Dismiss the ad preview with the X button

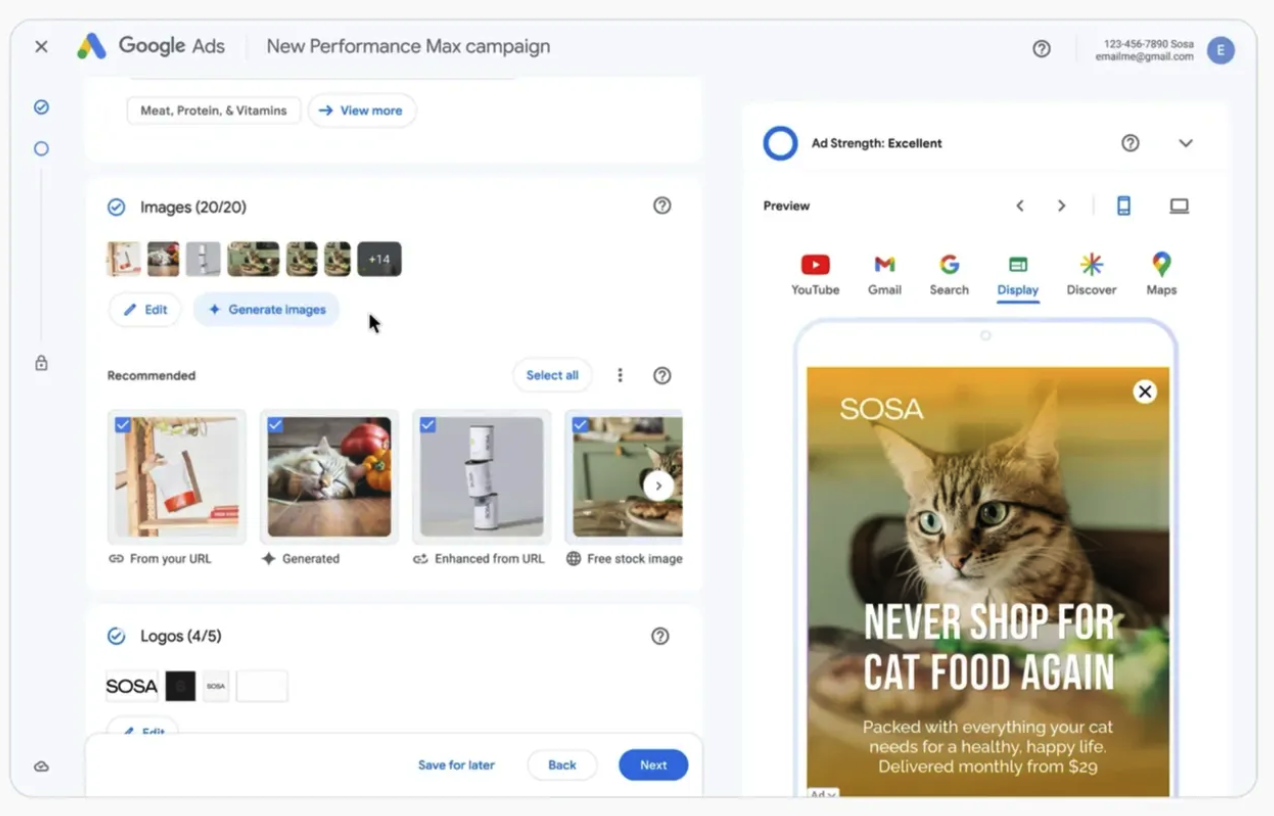coord(1145,392)
